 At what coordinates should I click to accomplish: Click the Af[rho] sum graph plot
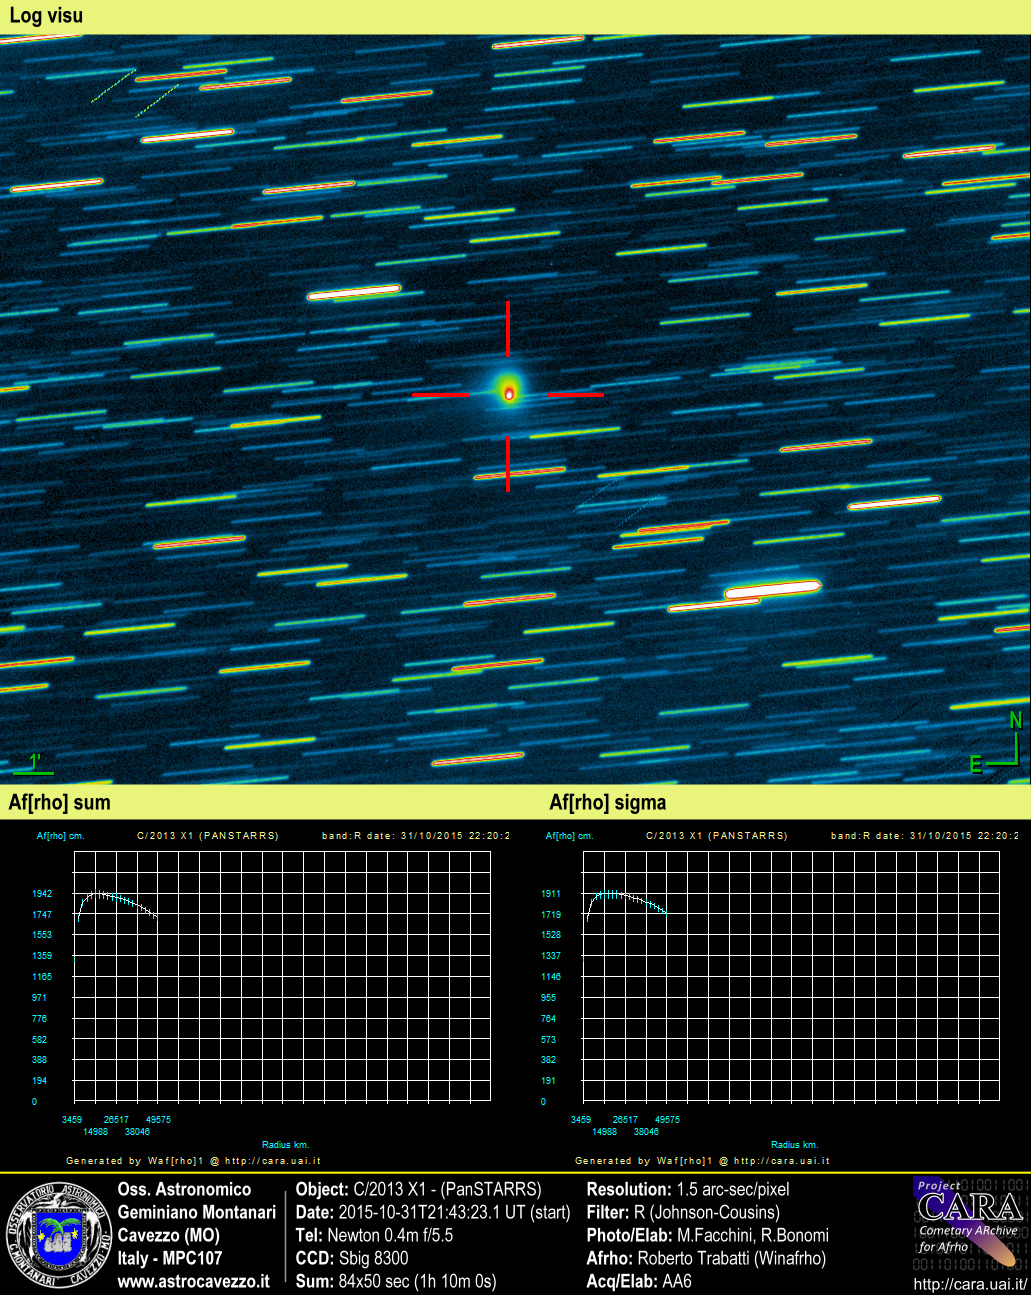(282, 976)
